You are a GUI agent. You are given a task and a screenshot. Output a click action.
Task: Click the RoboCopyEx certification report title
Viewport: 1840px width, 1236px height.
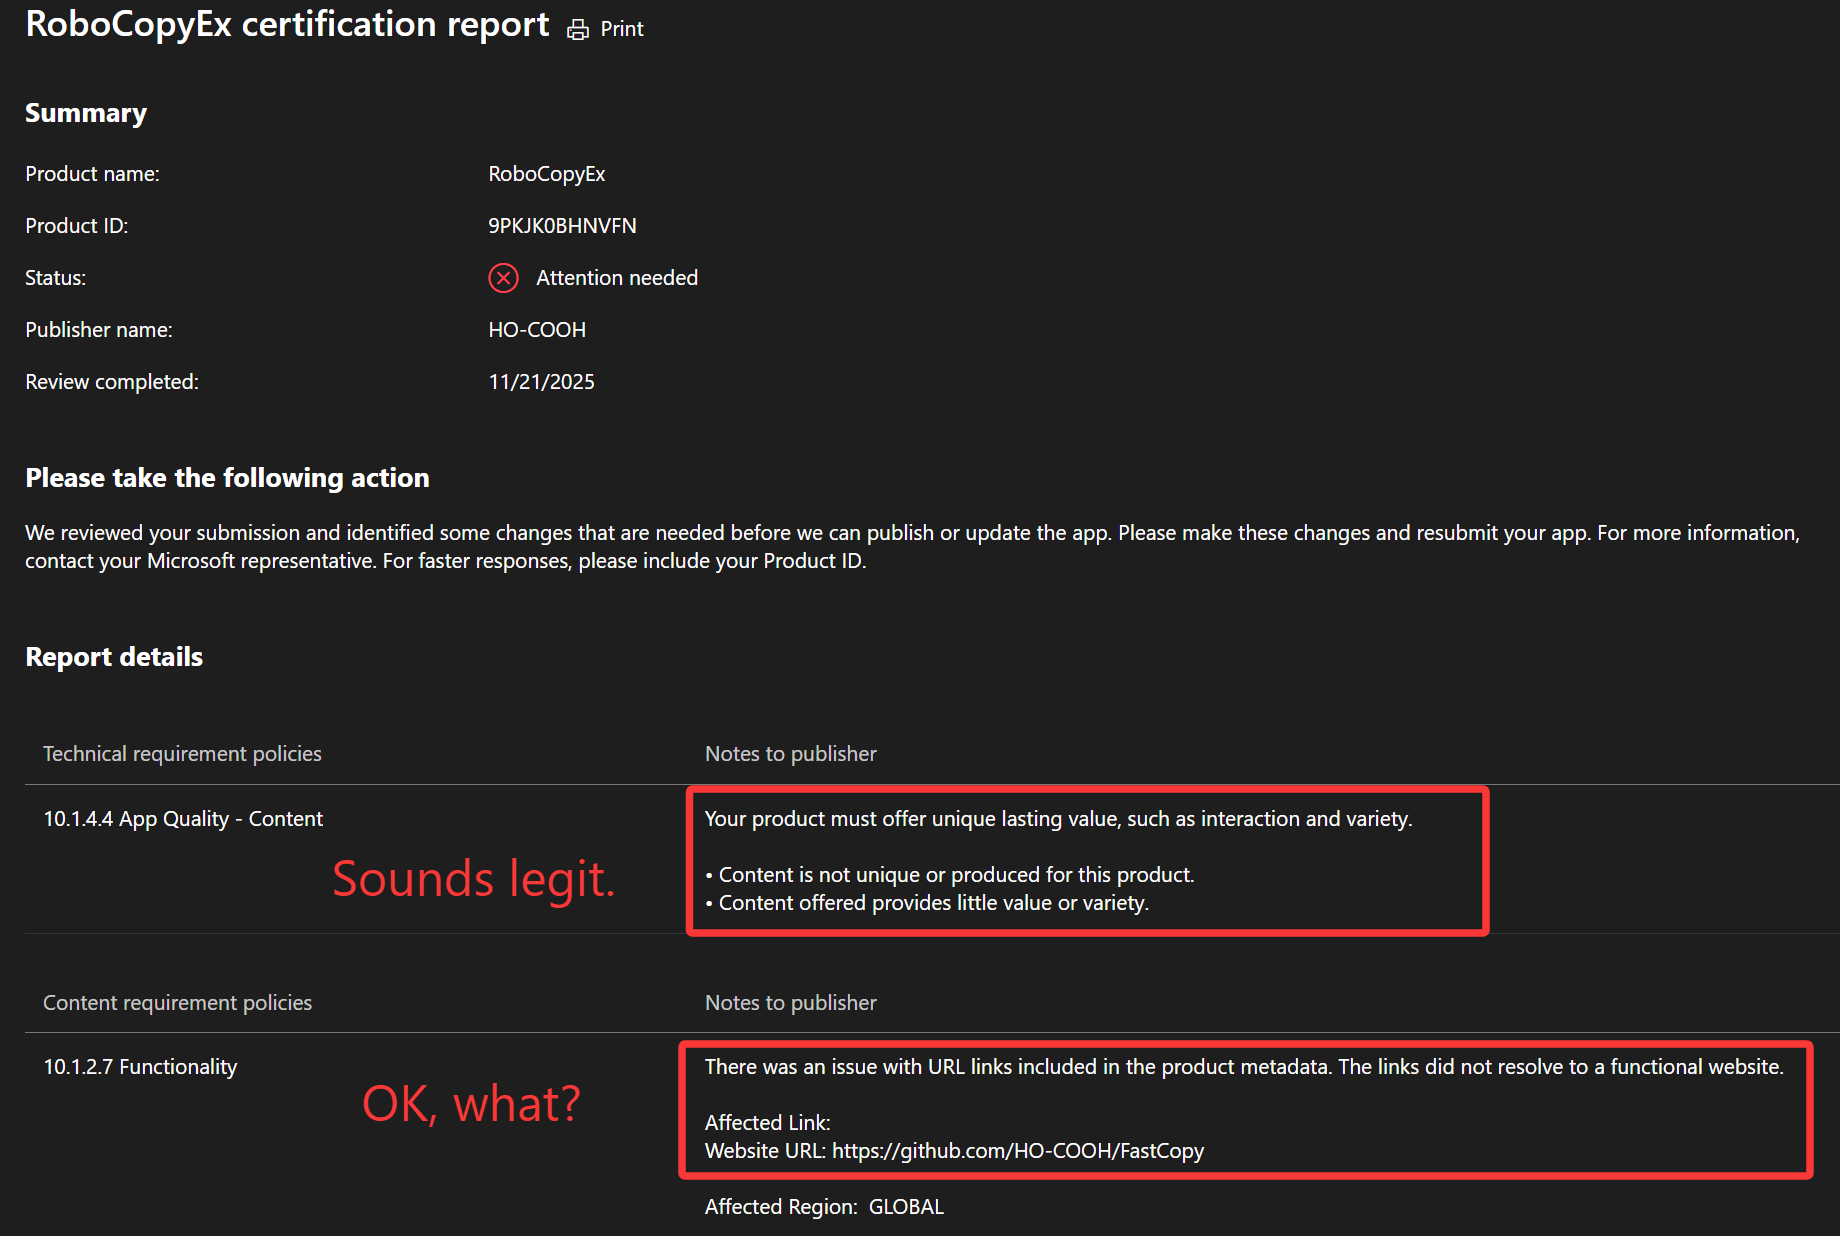287,24
